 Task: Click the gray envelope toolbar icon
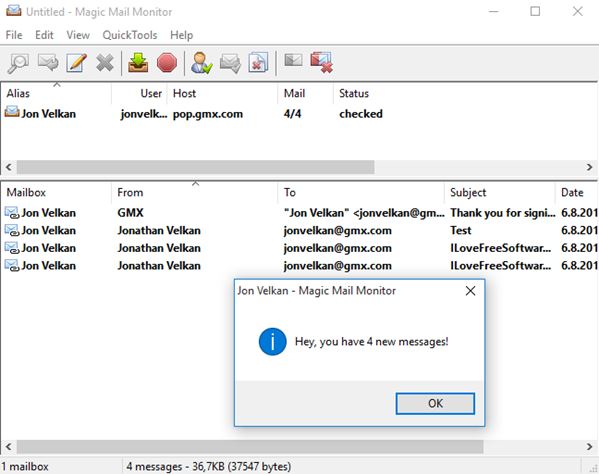pyautogui.click(x=293, y=60)
